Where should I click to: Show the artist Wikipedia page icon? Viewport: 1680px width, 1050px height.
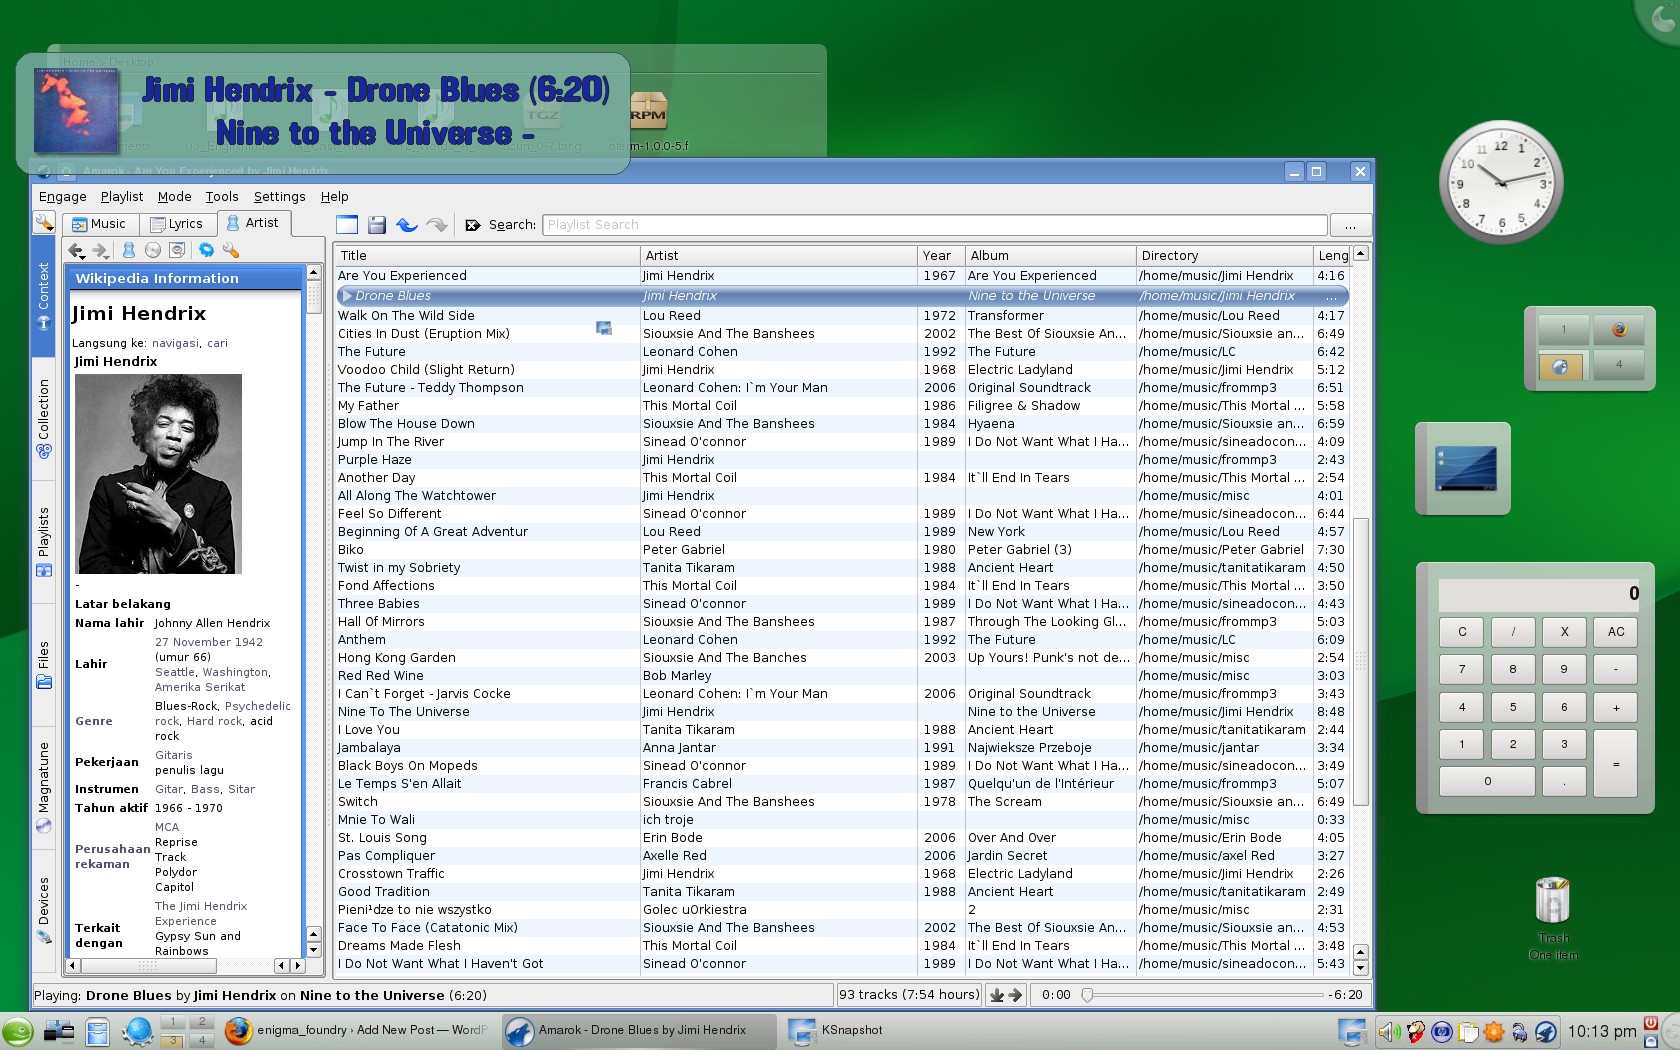(x=129, y=250)
